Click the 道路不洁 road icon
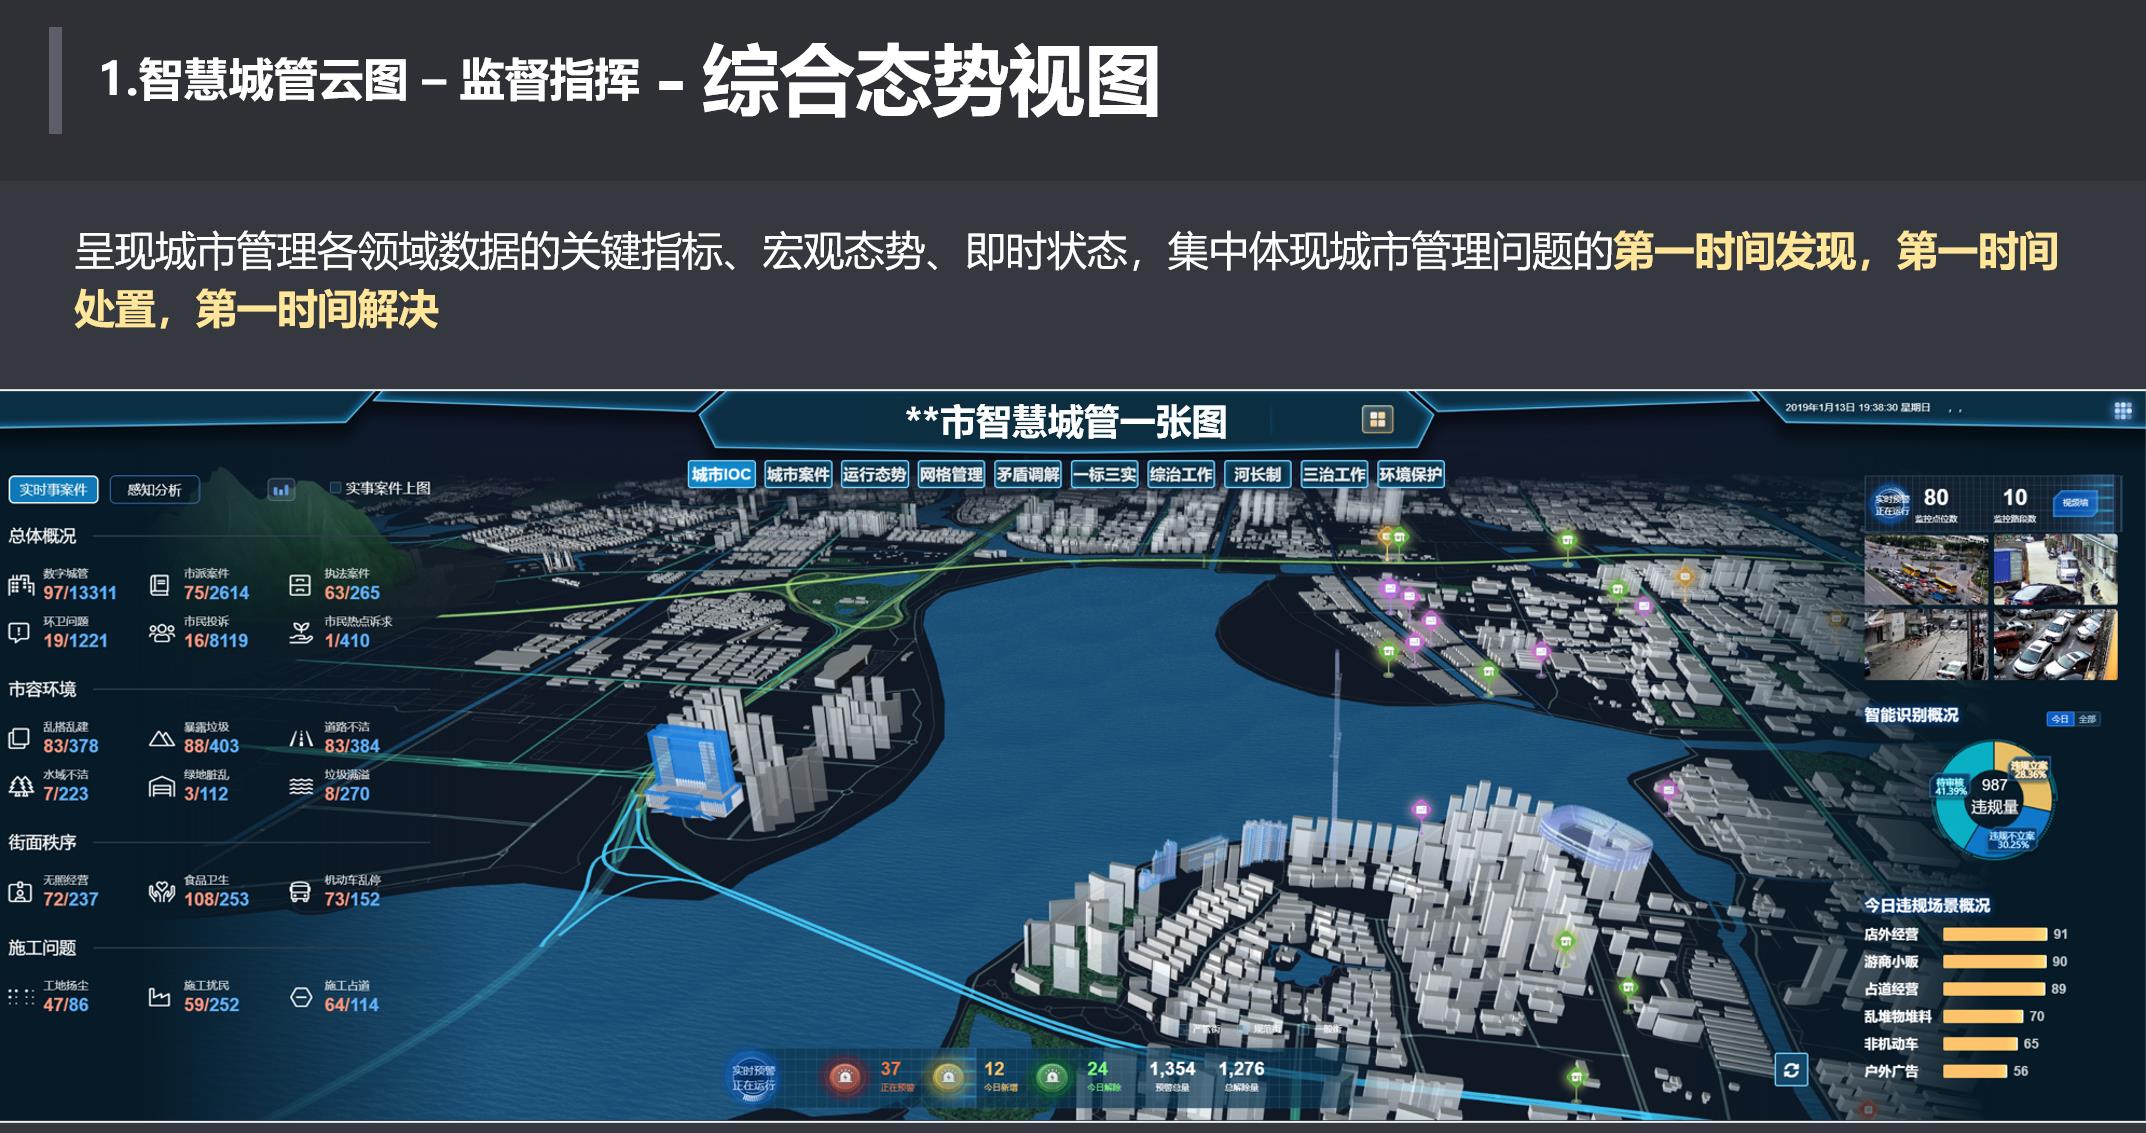Screen dimensions: 2146x1133 pyautogui.click(x=301, y=738)
